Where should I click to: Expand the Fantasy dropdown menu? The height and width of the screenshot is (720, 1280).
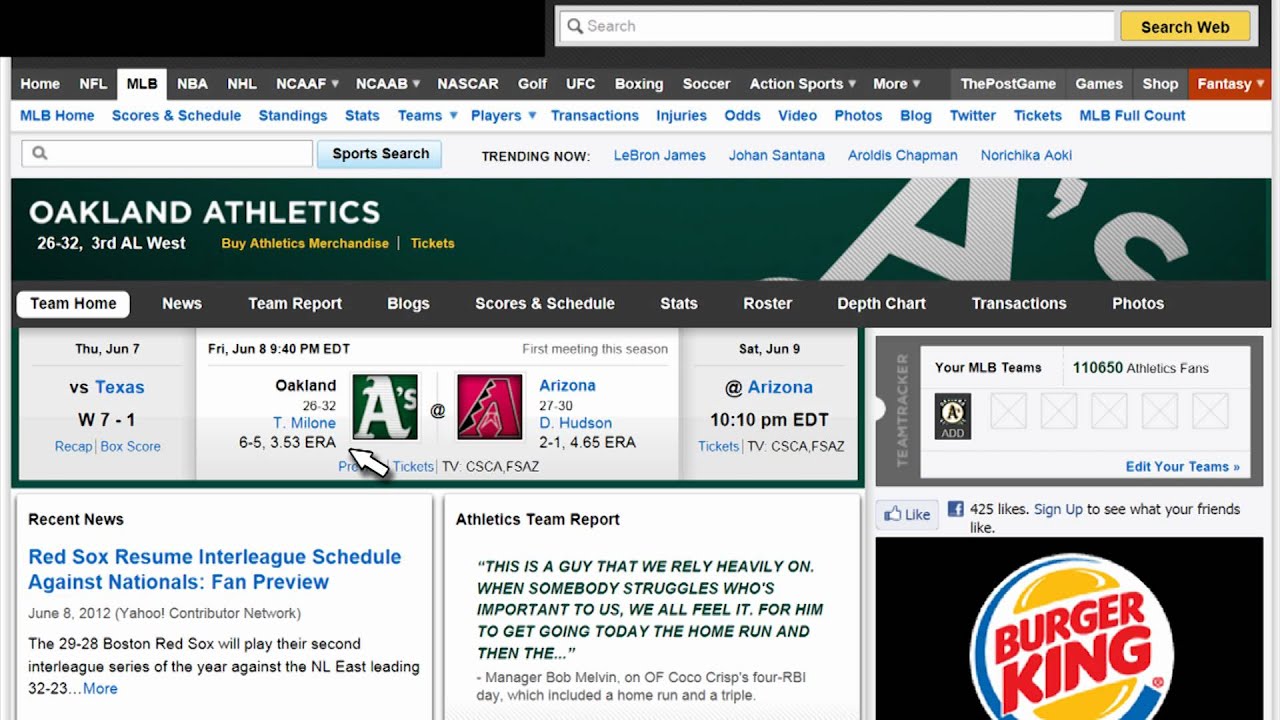pos(1260,84)
